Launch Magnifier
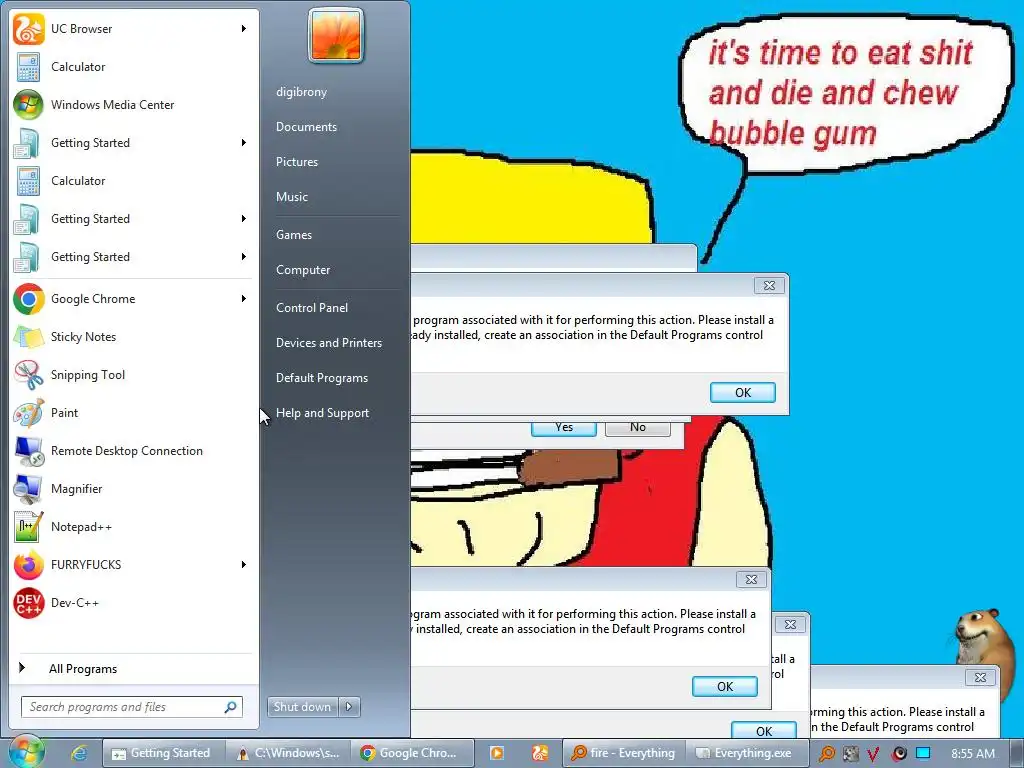Viewport: 1024px width, 768px height. (134, 488)
